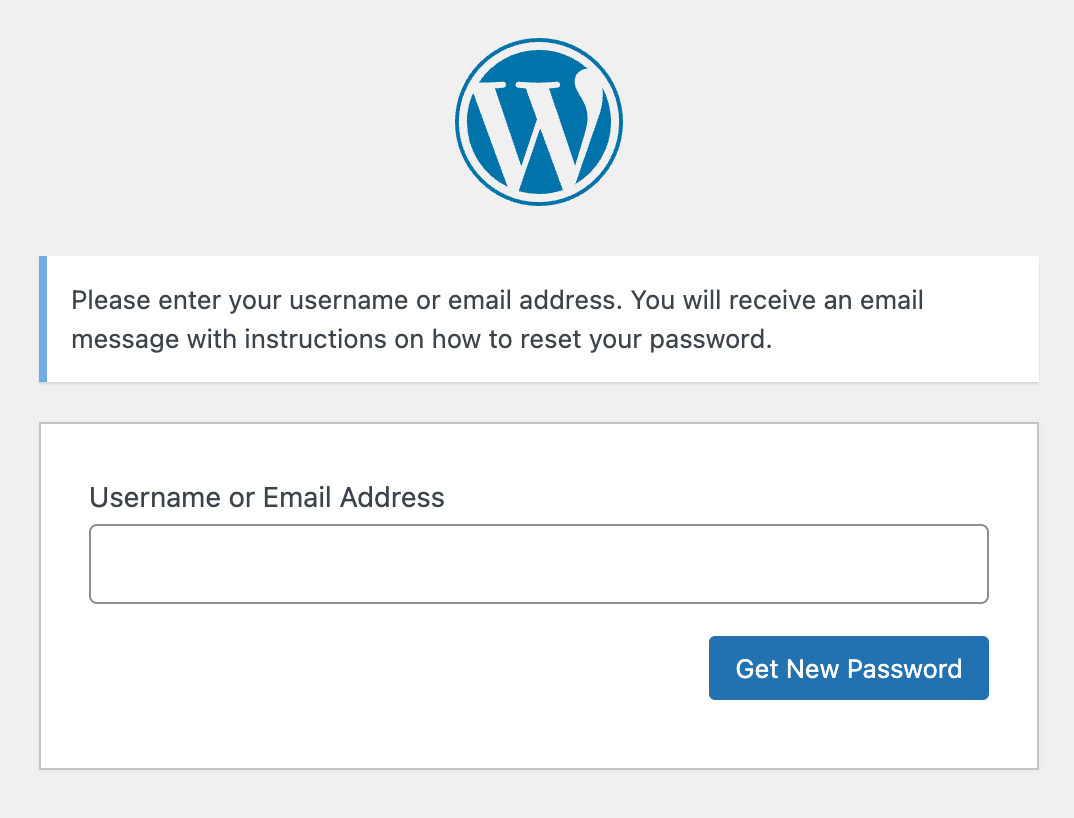Click the gray page background beside the logo
This screenshot has height=818, width=1074.
coord(250,122)
